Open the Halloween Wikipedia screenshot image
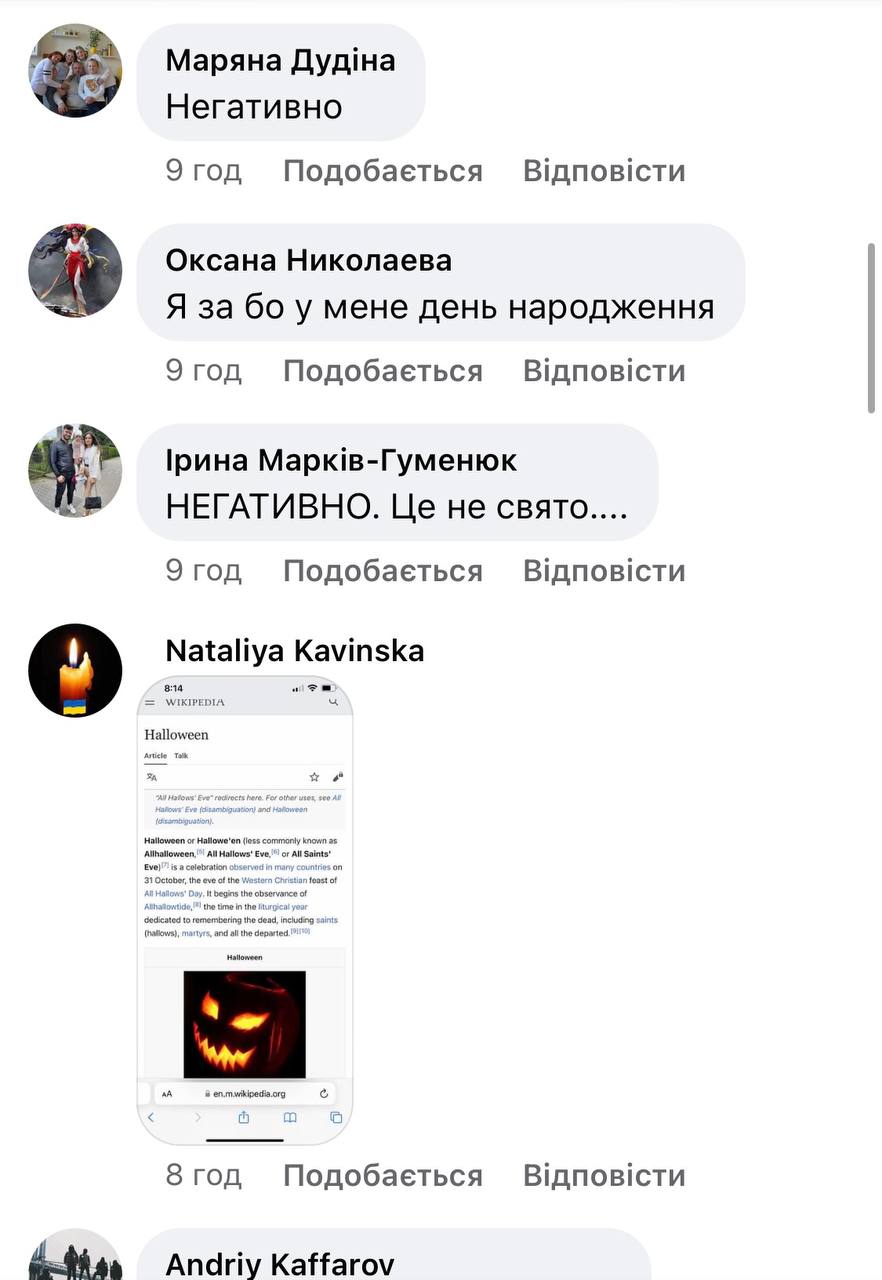Image resolution: width=882 pixels, height=1280 pixels. pos(245,910)
